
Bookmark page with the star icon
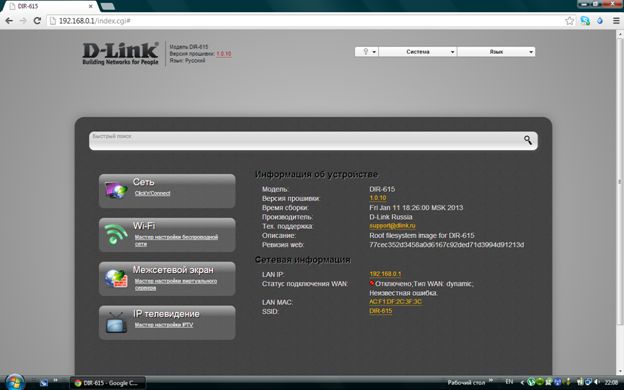coord(569,21)
